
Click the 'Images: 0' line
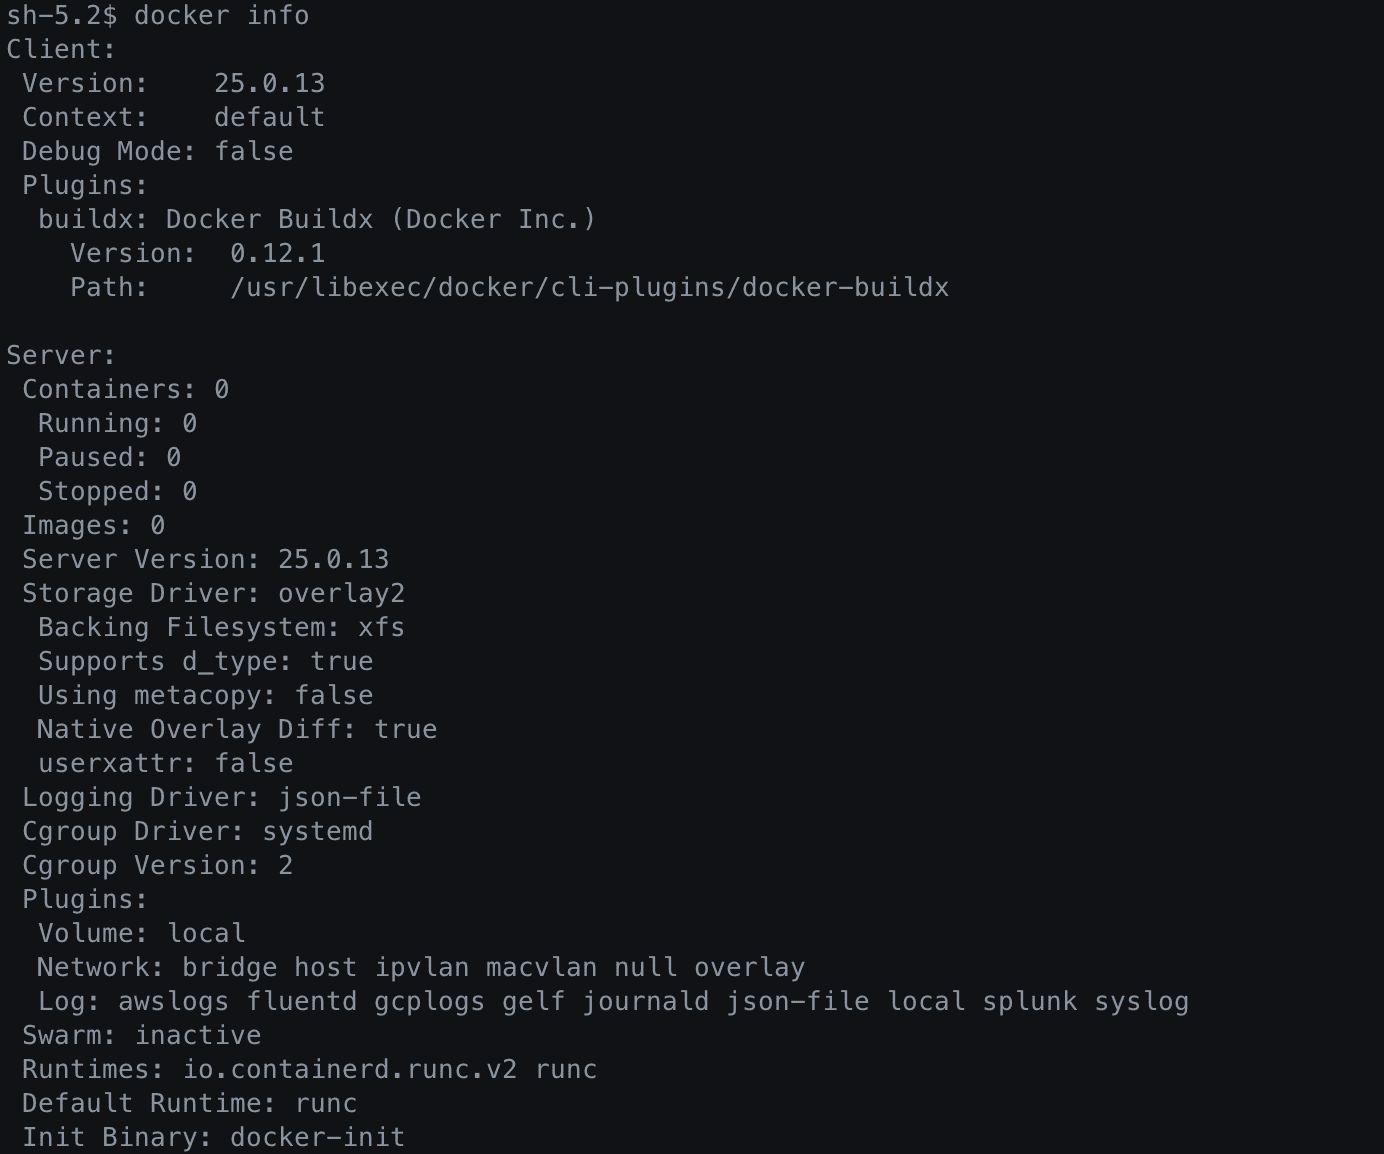coord(93,525)
